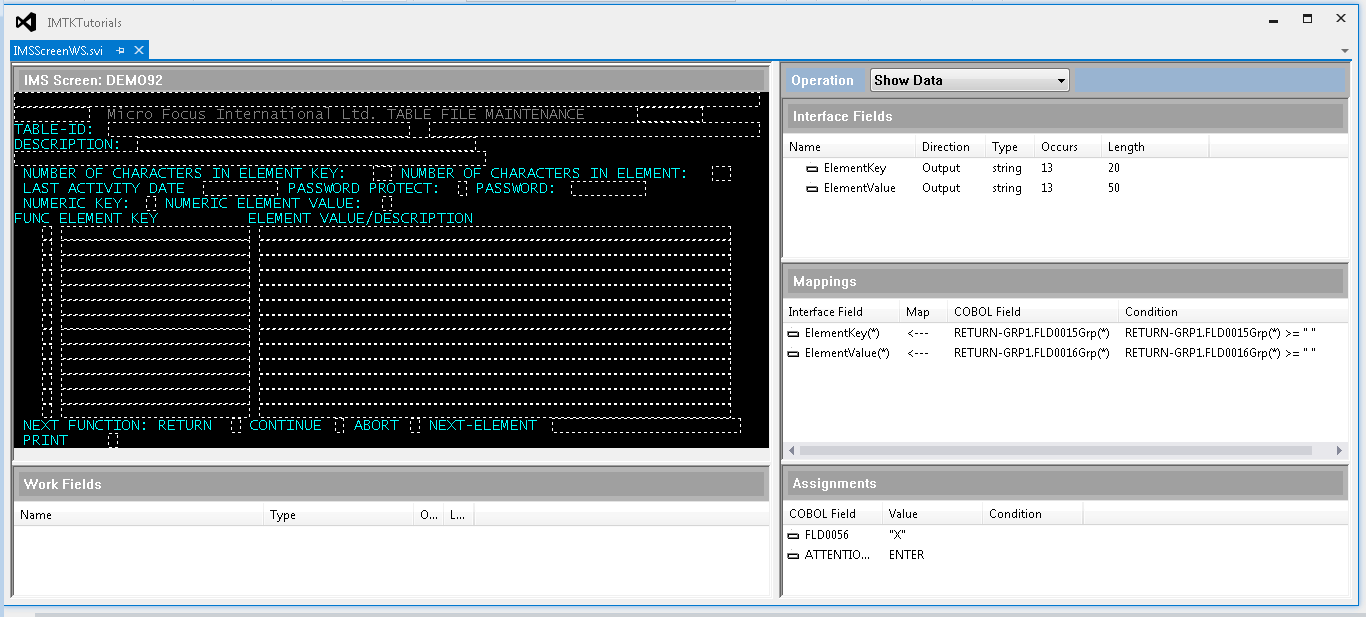Click the ElementKey(*) row icon in Mappings

tap(791, 332)
